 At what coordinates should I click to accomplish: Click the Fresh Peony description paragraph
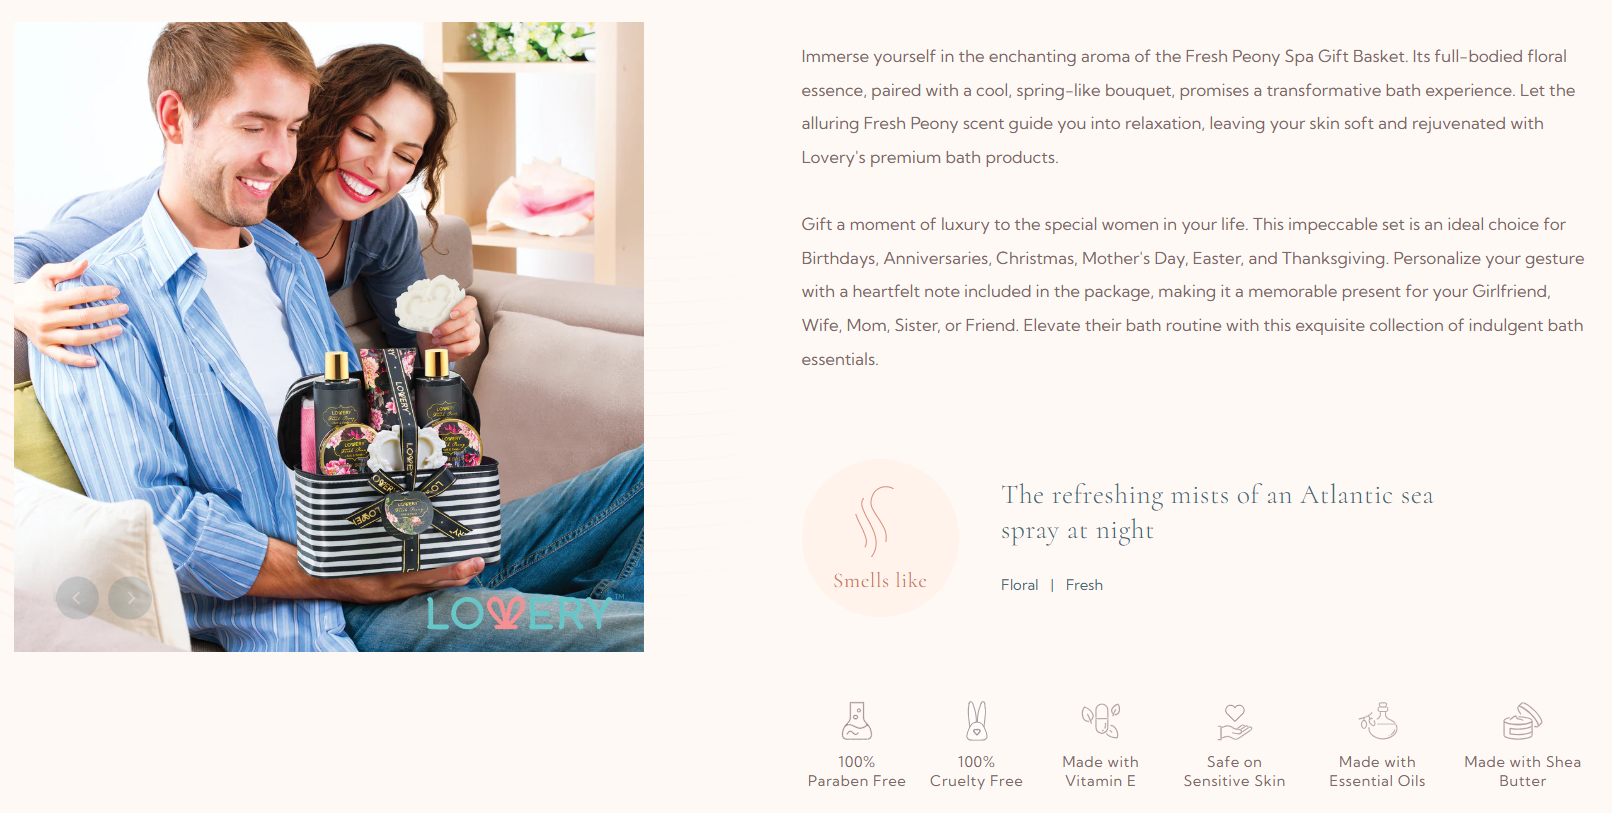coord(1188,107)
